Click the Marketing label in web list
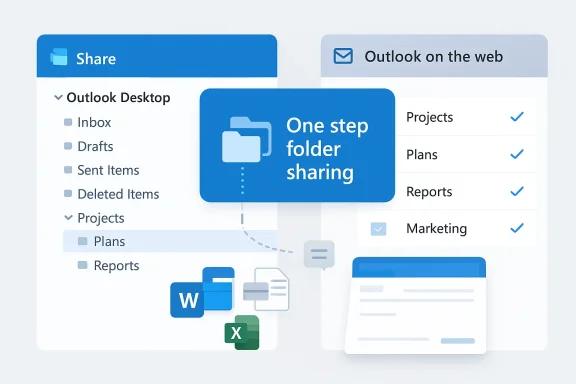 click(x=436, y=229)
